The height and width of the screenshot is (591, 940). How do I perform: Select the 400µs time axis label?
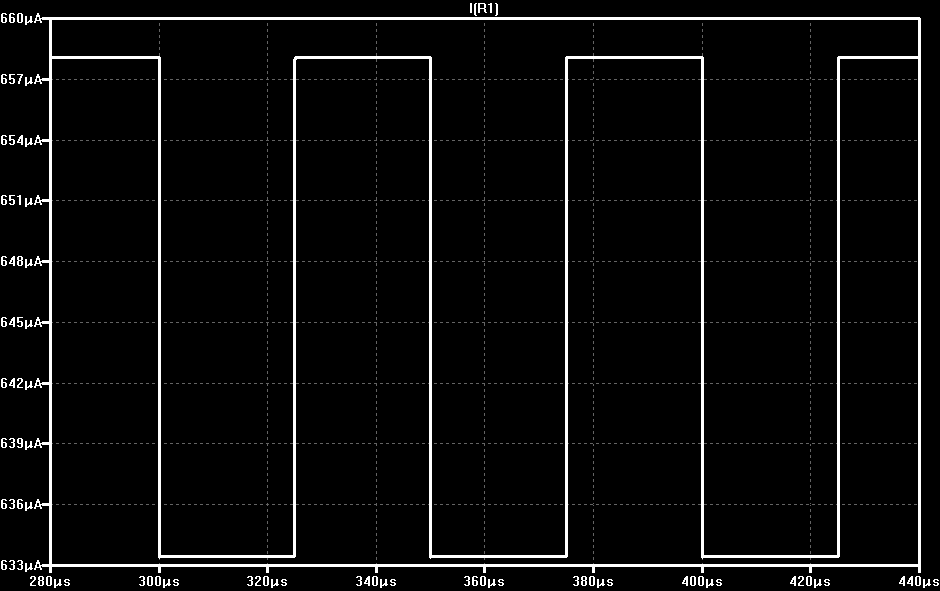click(x=702, y=581)
